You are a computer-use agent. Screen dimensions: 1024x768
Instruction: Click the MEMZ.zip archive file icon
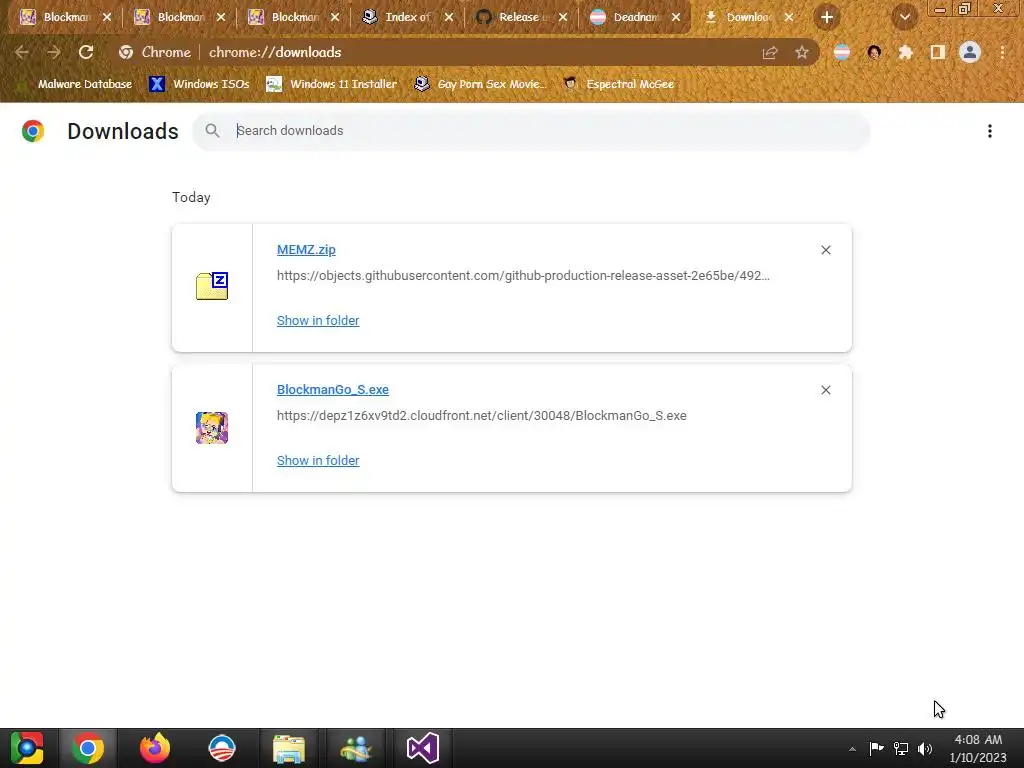[212, 286]
